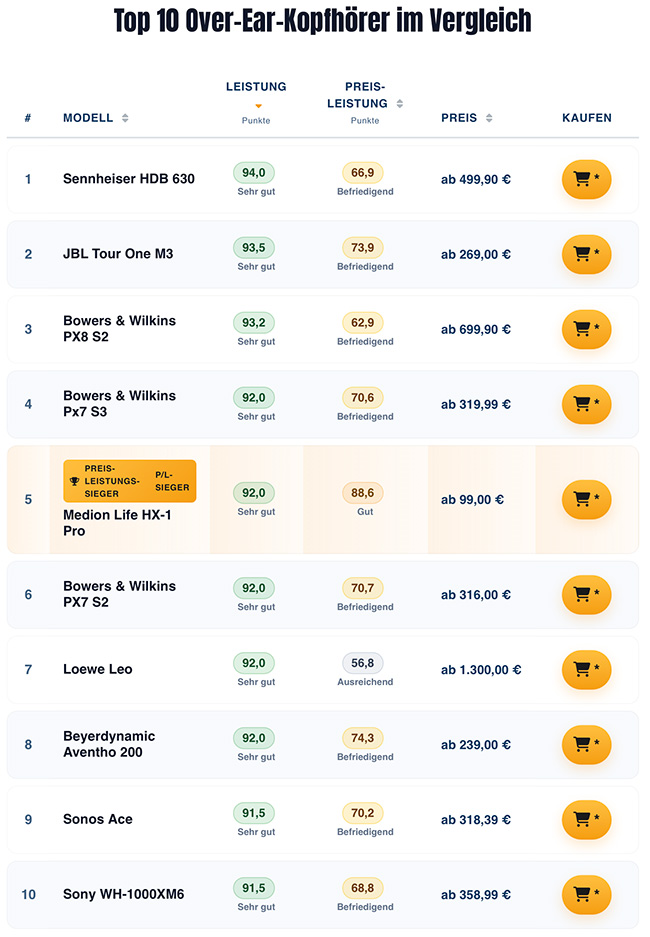Open the buy cart for Sonos Ace
This screenshot has height=937, width=650.
point(586,820)
